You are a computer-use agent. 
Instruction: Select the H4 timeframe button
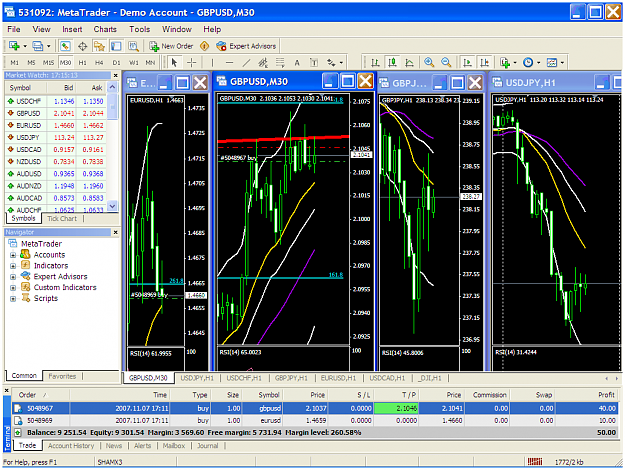(x=99, y=63)
